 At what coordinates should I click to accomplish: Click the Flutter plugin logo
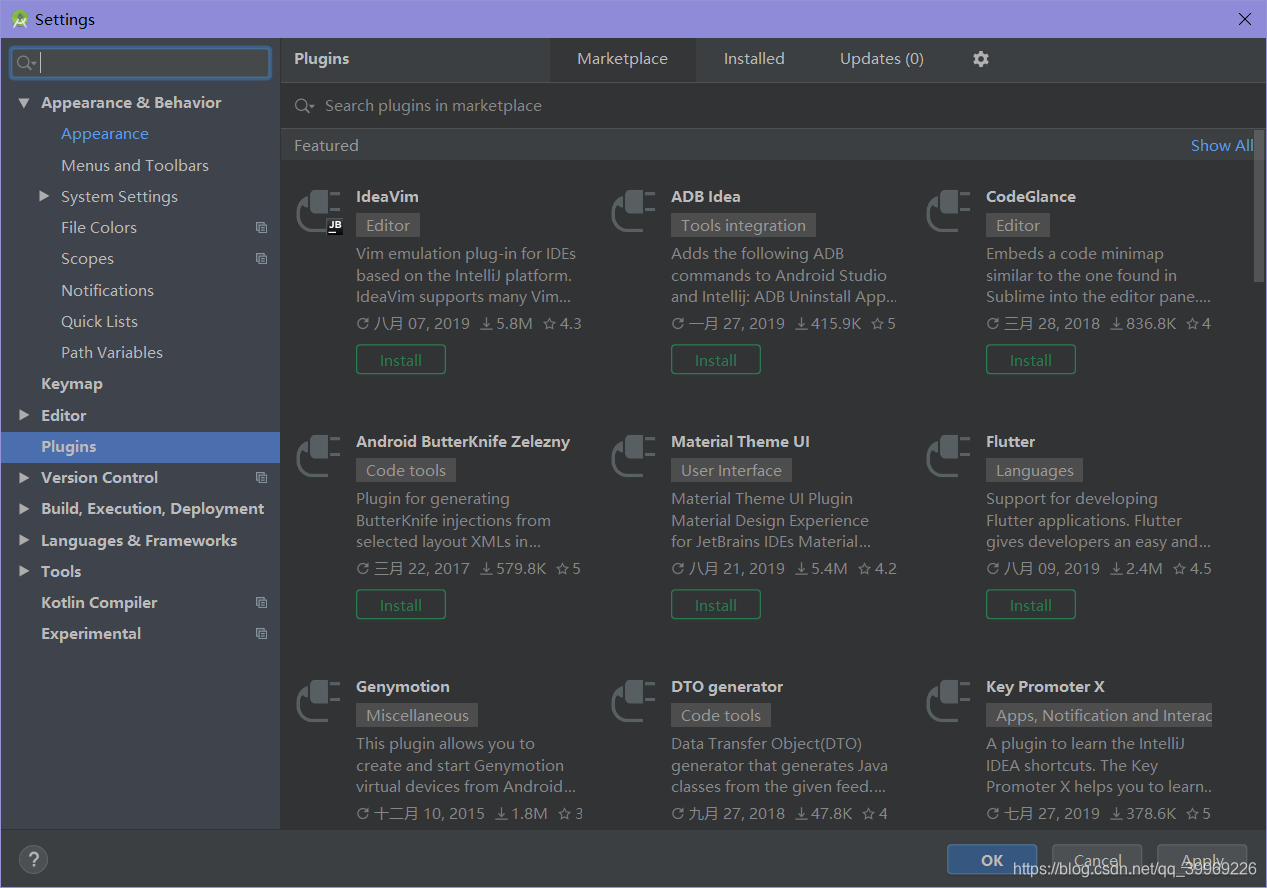(x=948, y=456)
